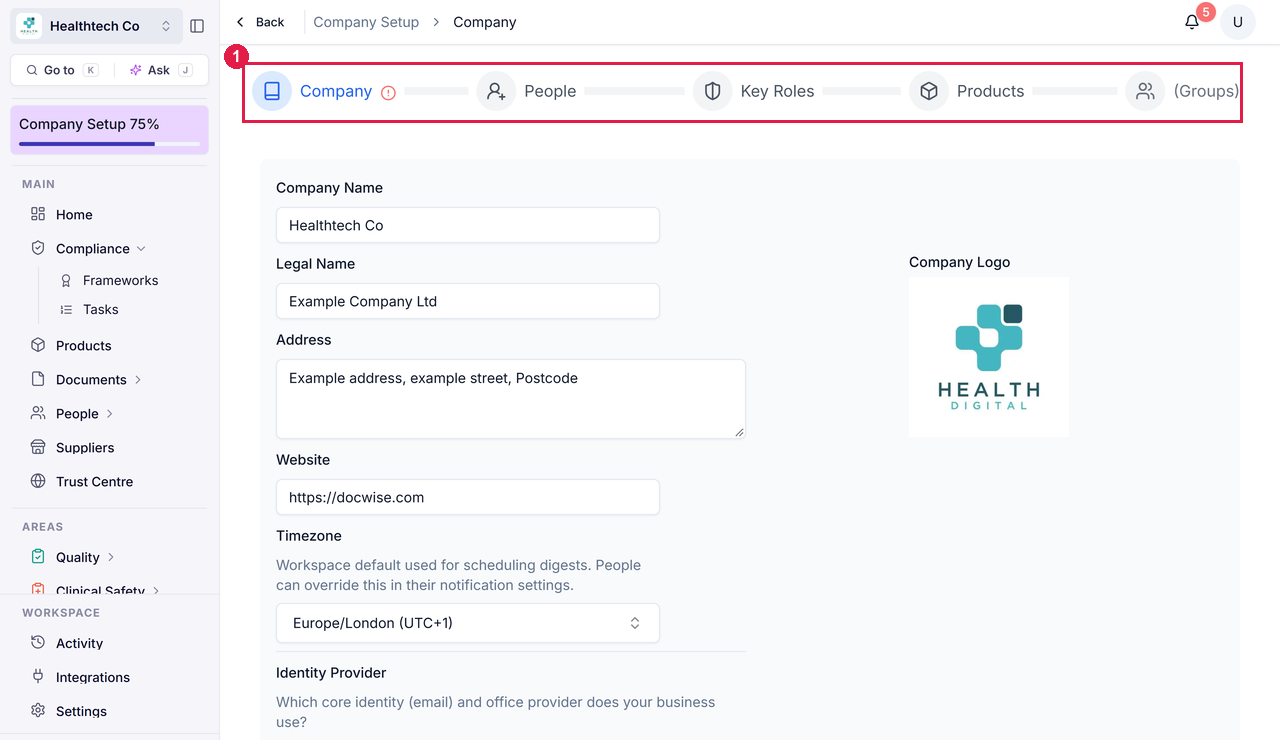Viewport: 1280px width, 740px height.
Task: Click the Legal Name input field
Action: point(468,301)
